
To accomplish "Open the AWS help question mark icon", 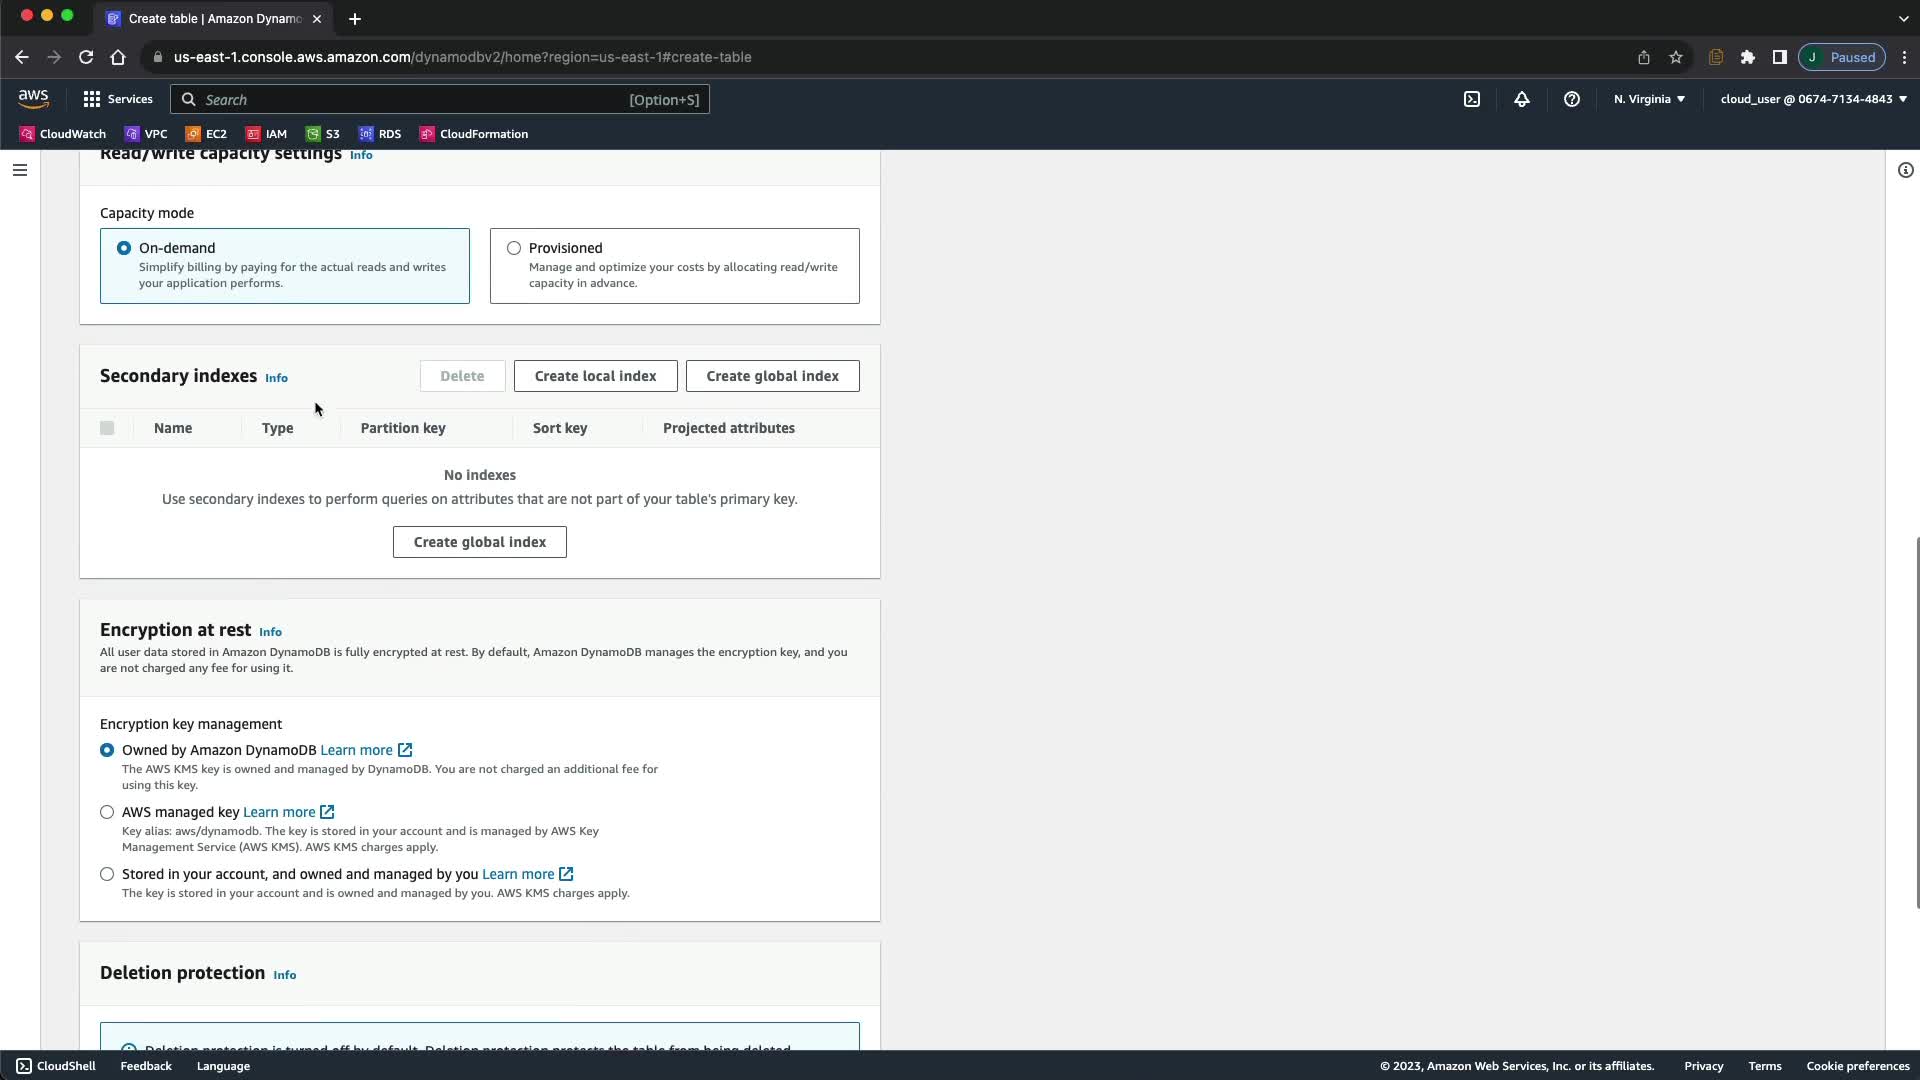I will pyautogui.click(x=1571, y=99).
